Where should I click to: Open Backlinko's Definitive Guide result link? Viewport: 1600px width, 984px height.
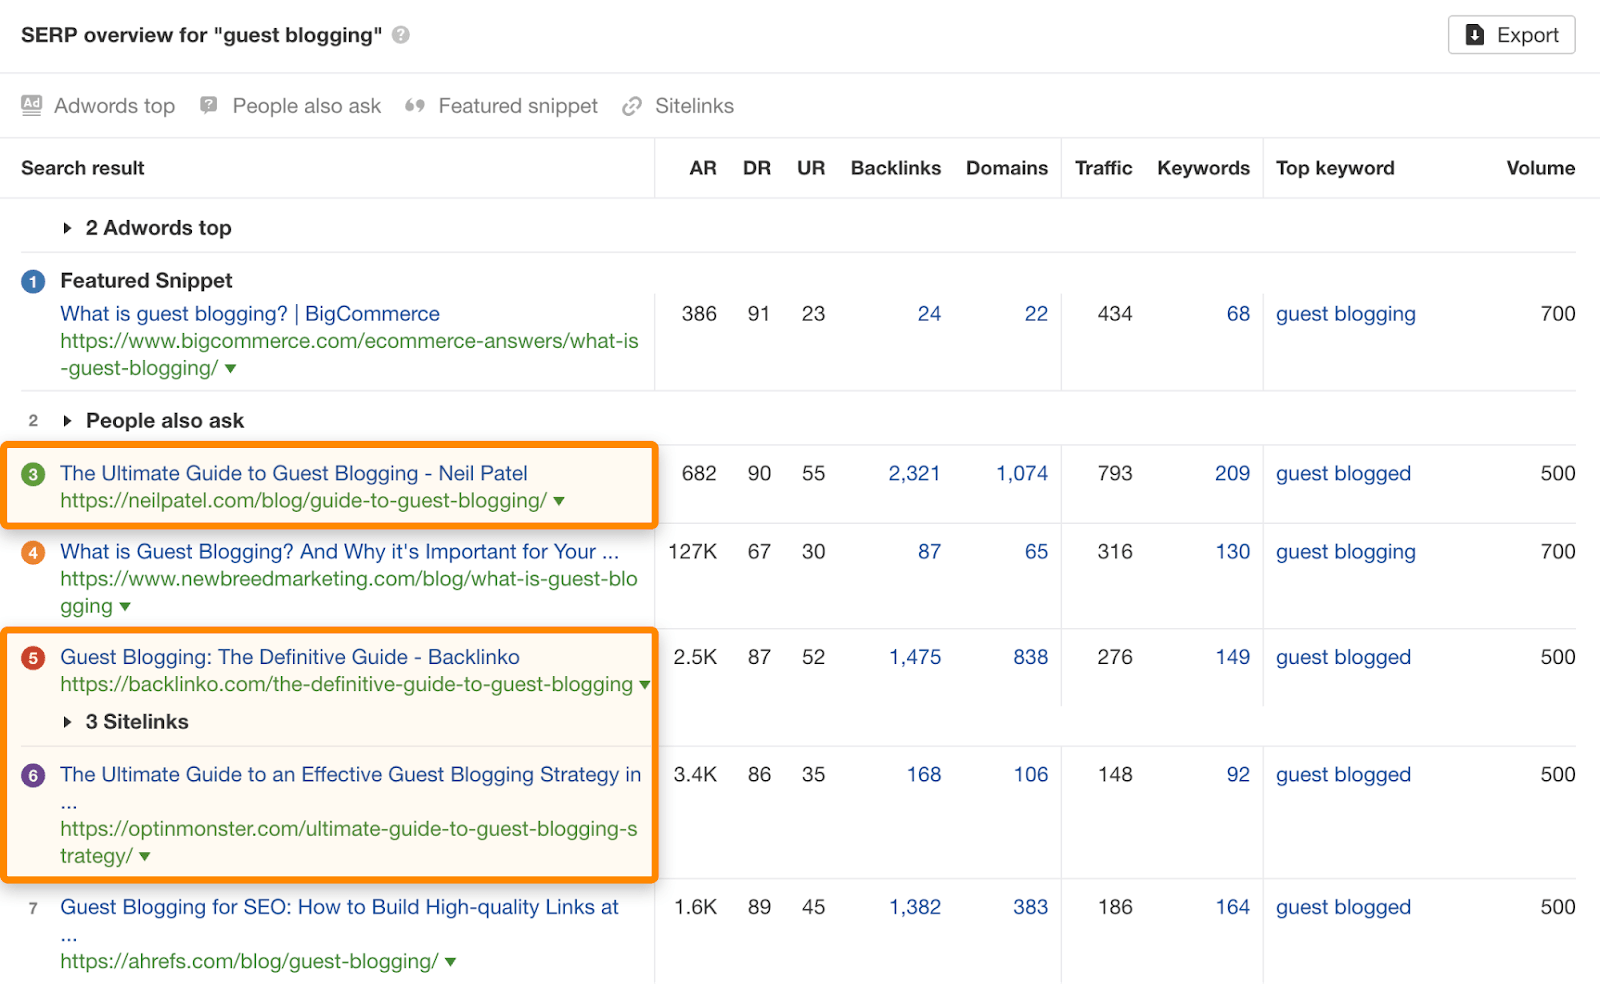[289, 657]
